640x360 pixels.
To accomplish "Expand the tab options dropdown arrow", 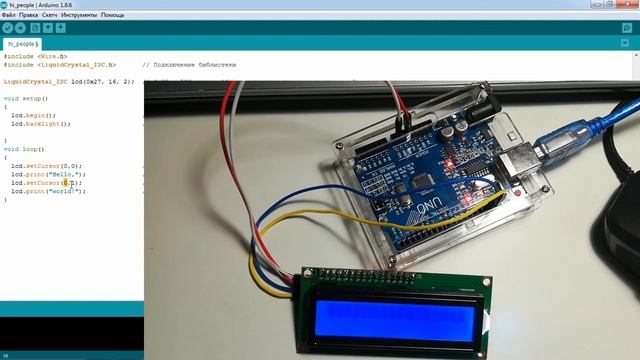I will pos(624,43).
